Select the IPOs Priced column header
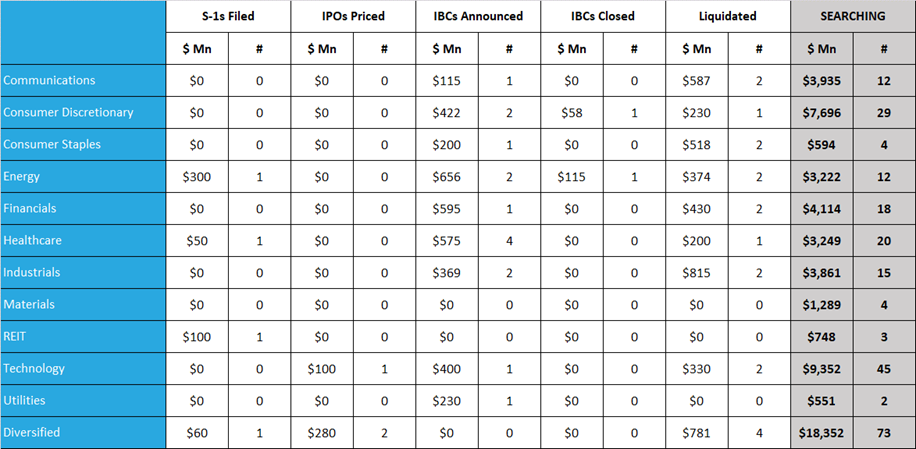The height and width of the screenshot is (449, 916). click(353, 17)
